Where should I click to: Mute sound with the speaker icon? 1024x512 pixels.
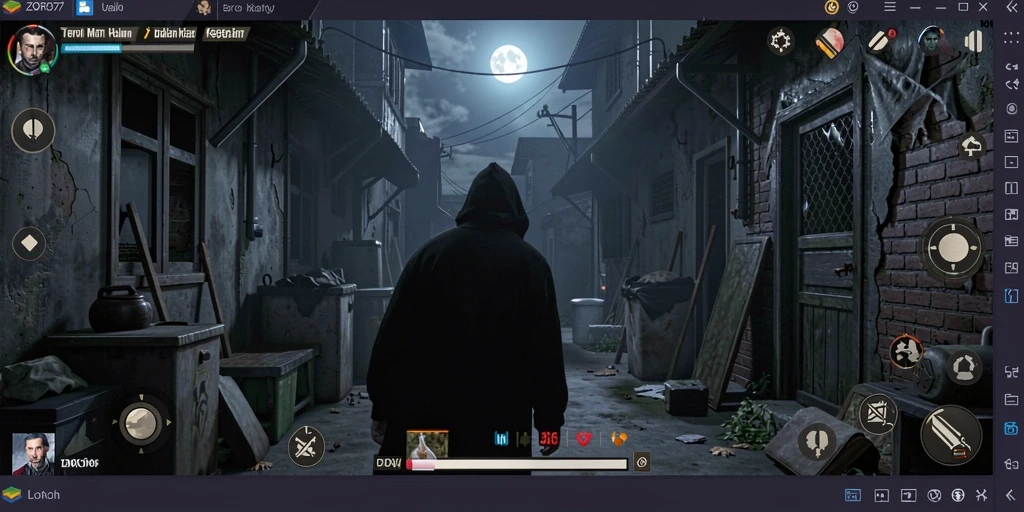[x=973, y=41]
